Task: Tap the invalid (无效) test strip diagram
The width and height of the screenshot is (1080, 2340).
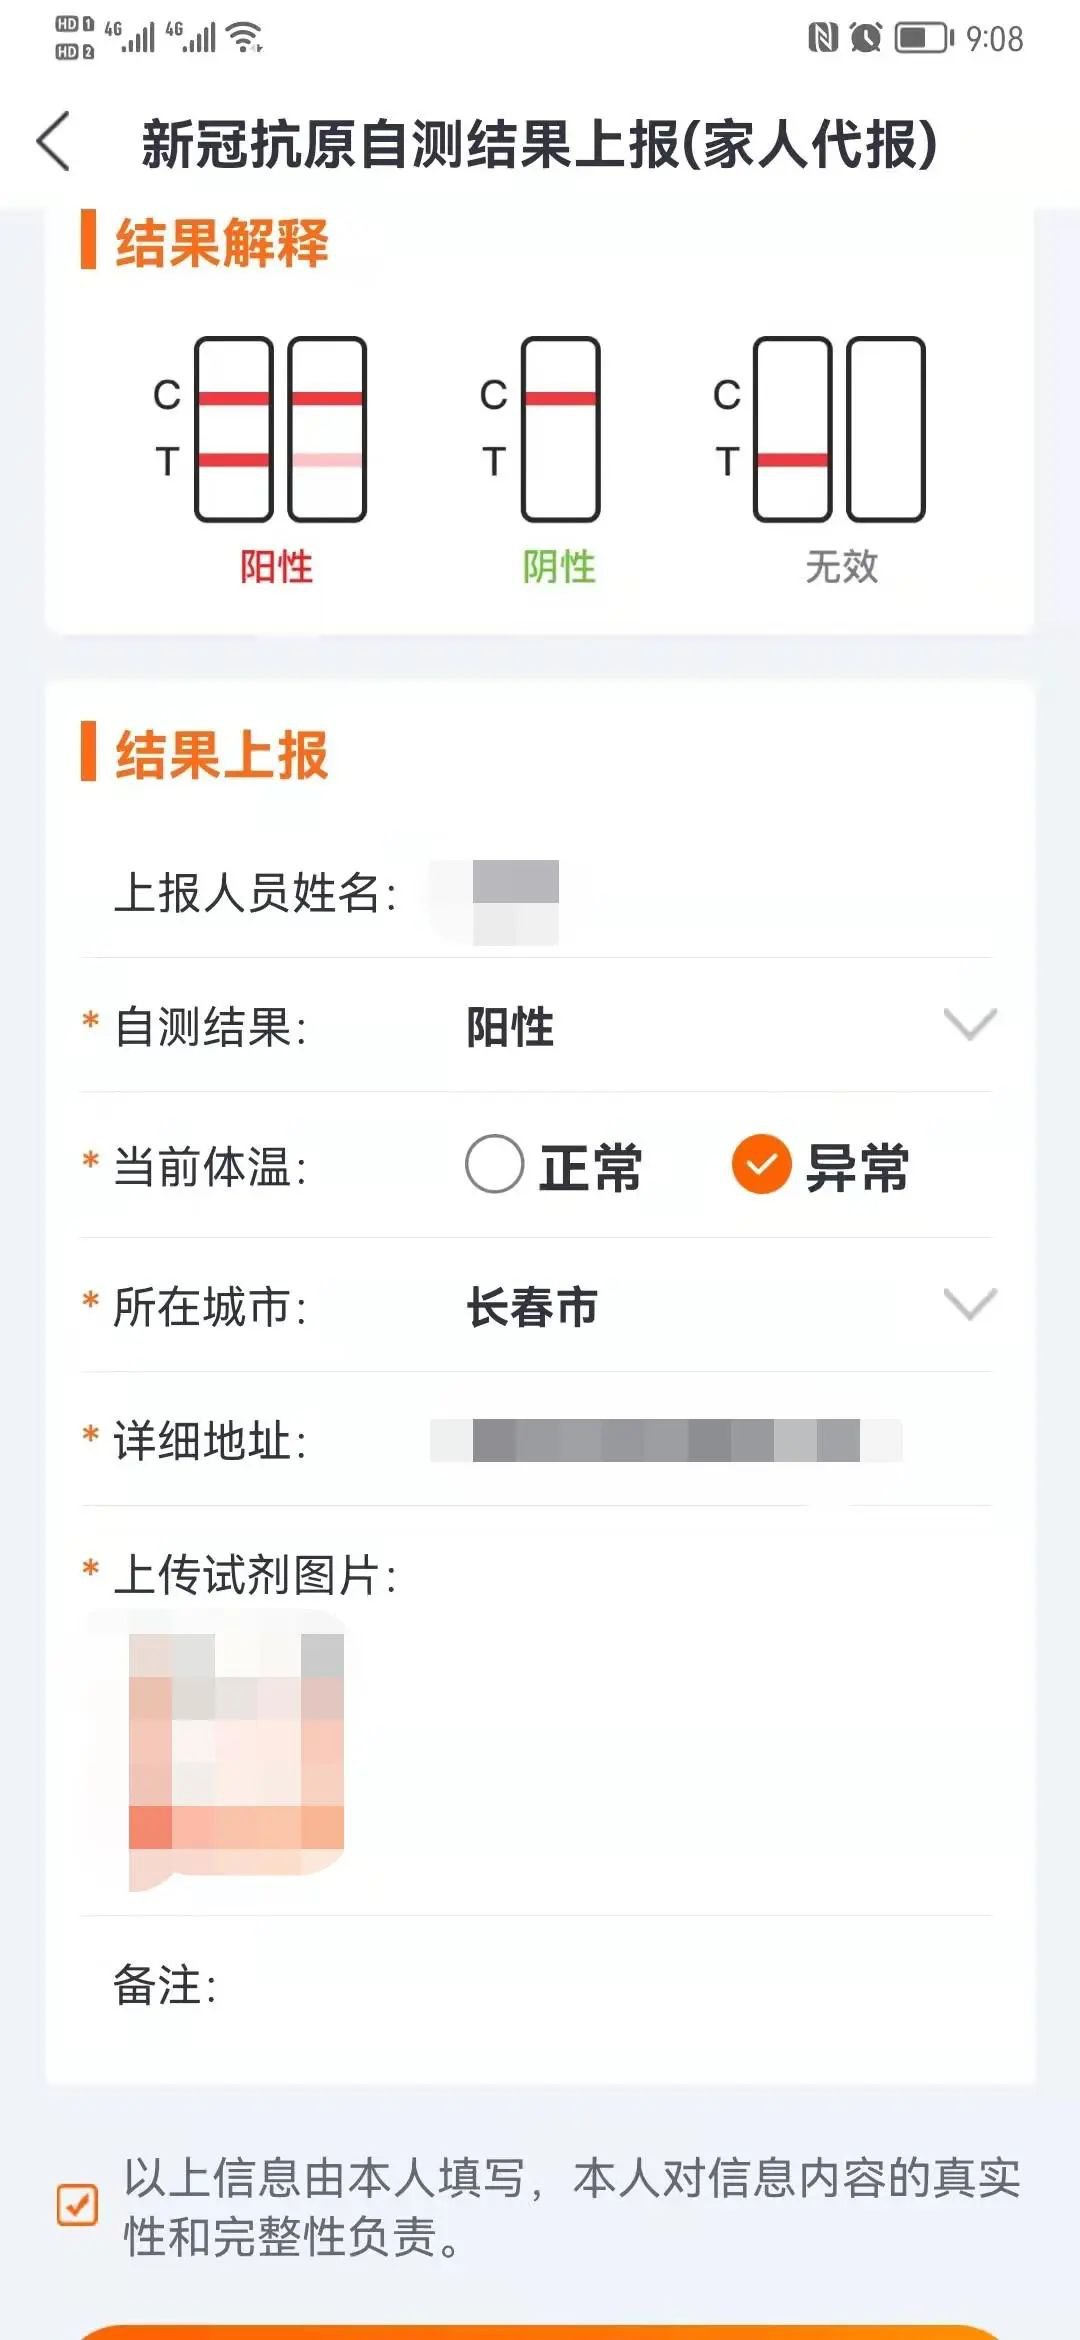Action: click(839, 430)
